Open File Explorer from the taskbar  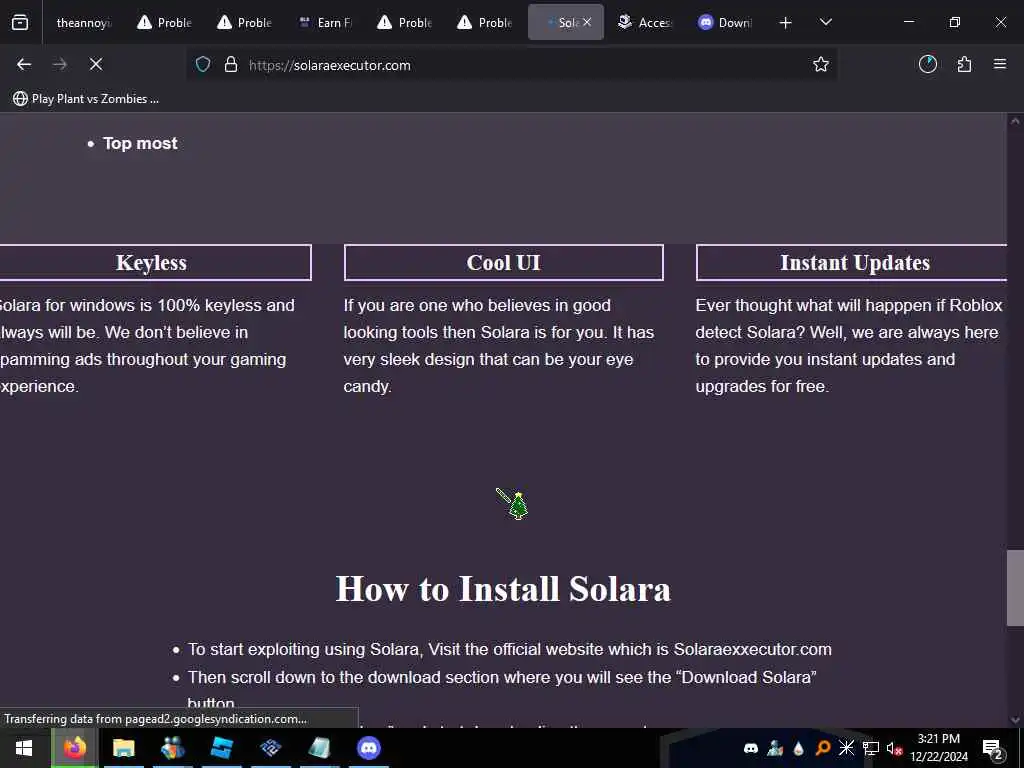[x=123, y=748]
